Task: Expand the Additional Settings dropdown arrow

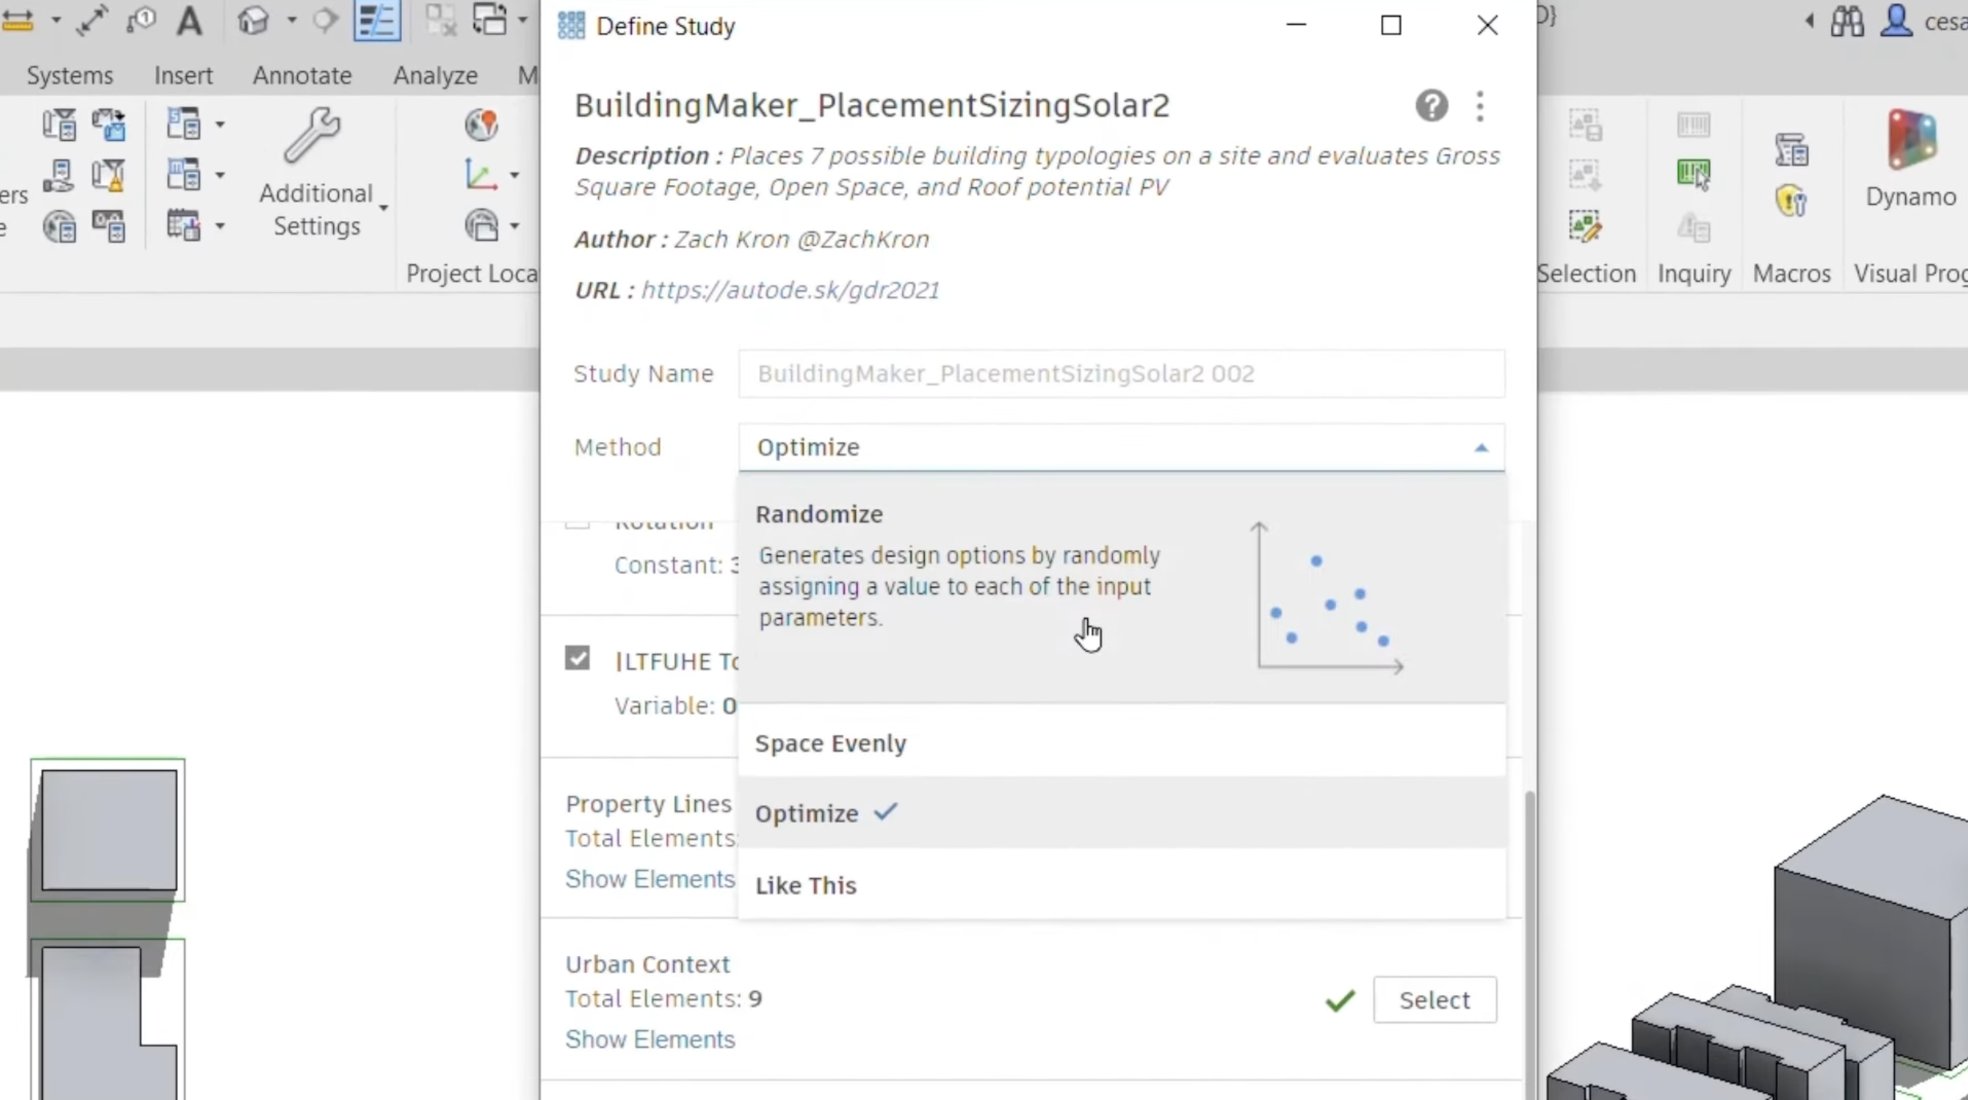Action: (383, 208)
